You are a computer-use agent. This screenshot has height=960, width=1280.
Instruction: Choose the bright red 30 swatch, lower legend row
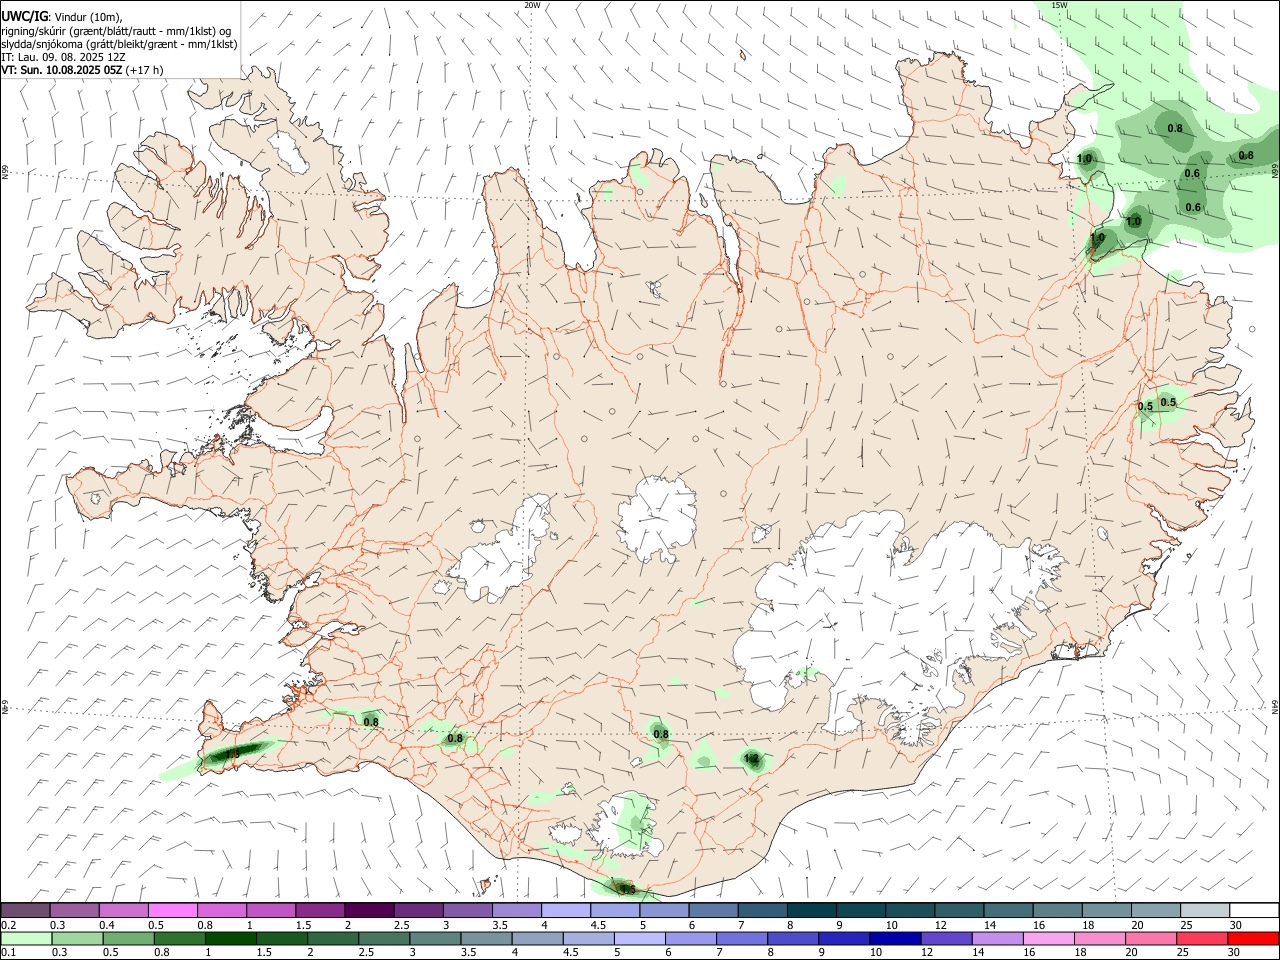pos(1252,938)
